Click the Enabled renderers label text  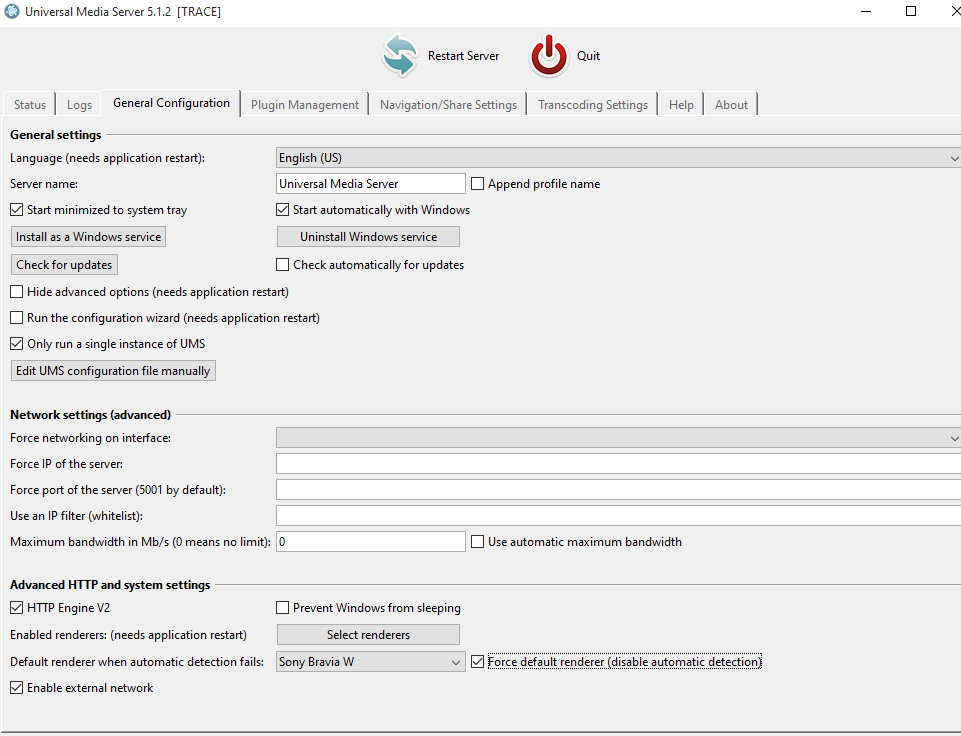click(x=128, y=635)
